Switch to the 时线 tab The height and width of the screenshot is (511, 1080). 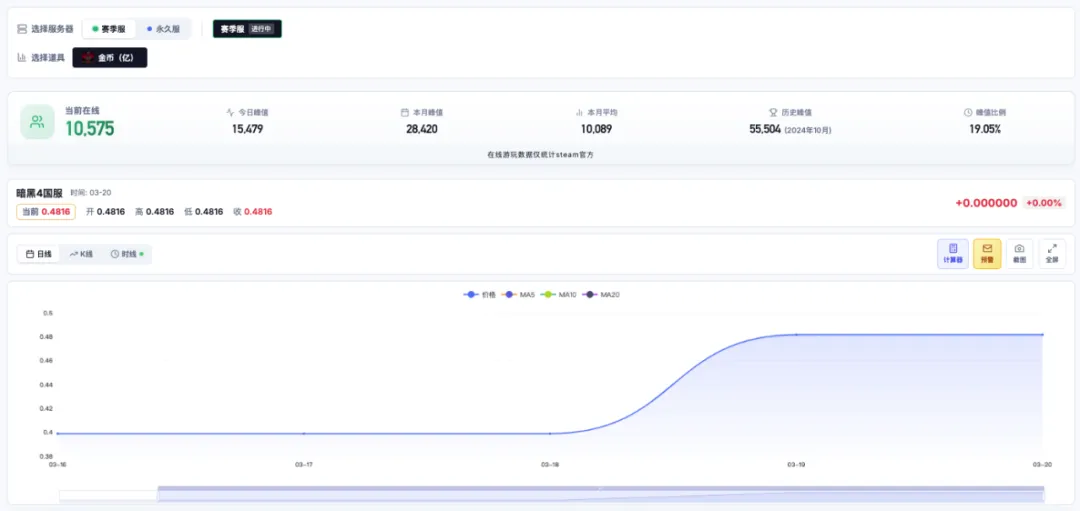[x=127, y=254]
